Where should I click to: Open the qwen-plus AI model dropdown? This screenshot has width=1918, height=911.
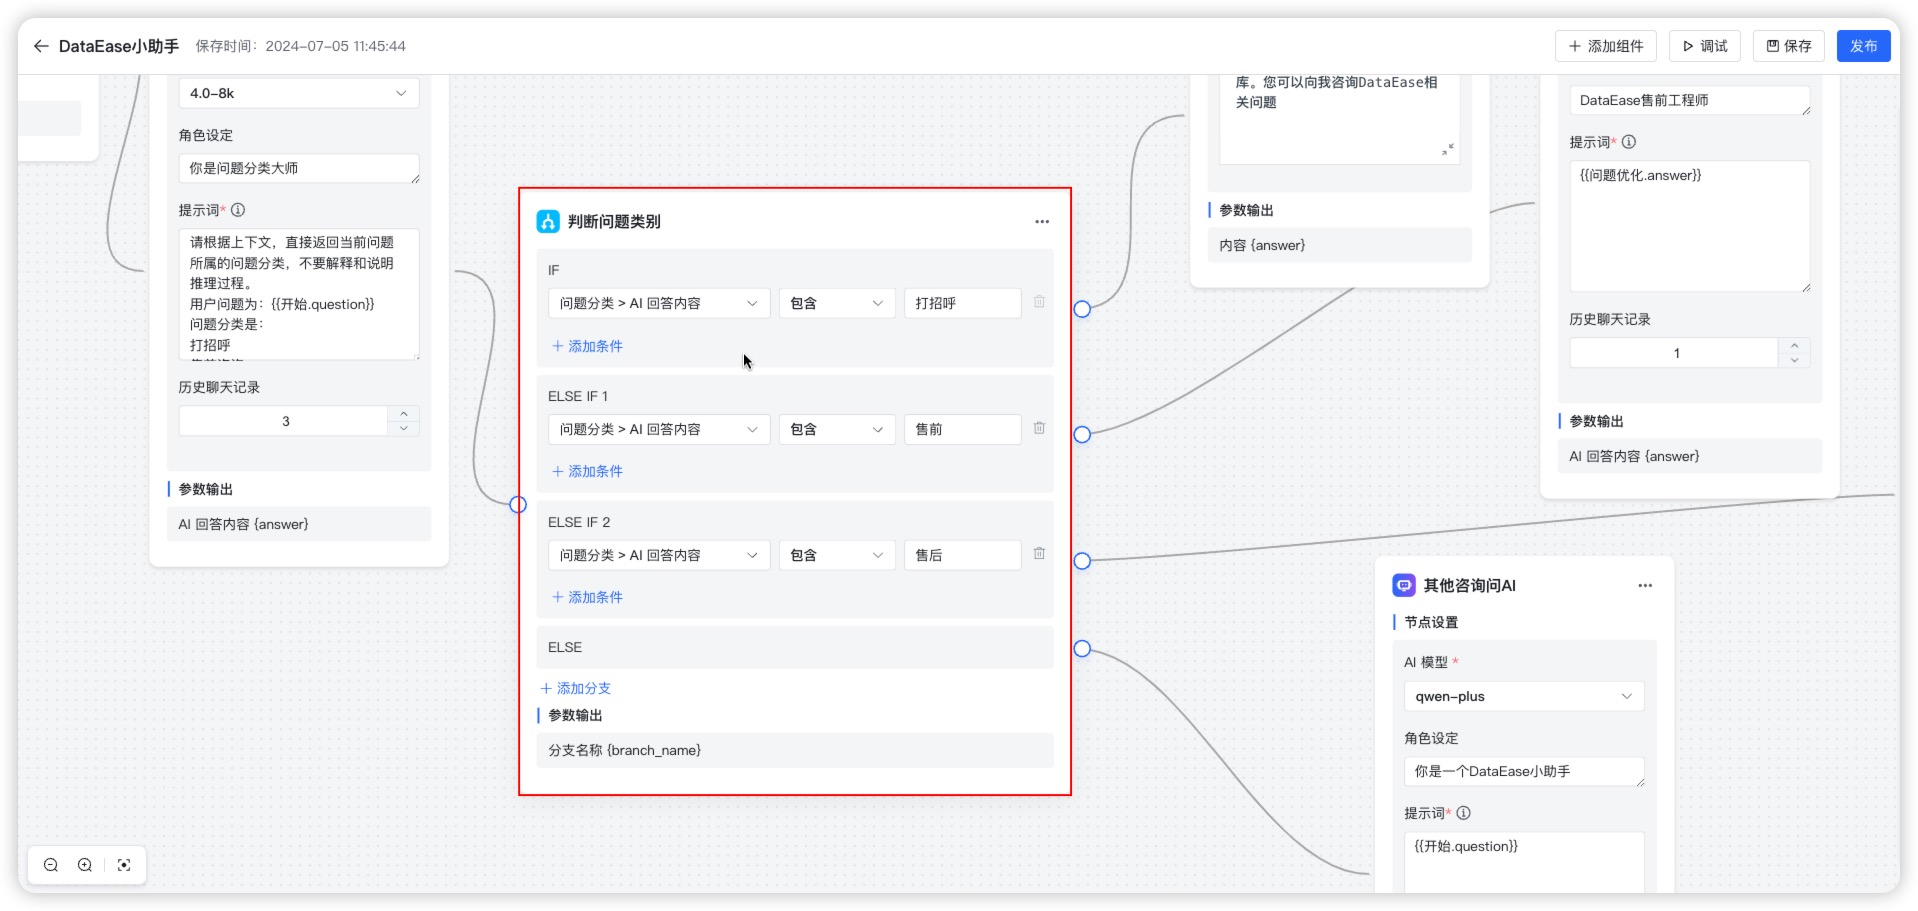(x=1522, y=696)
